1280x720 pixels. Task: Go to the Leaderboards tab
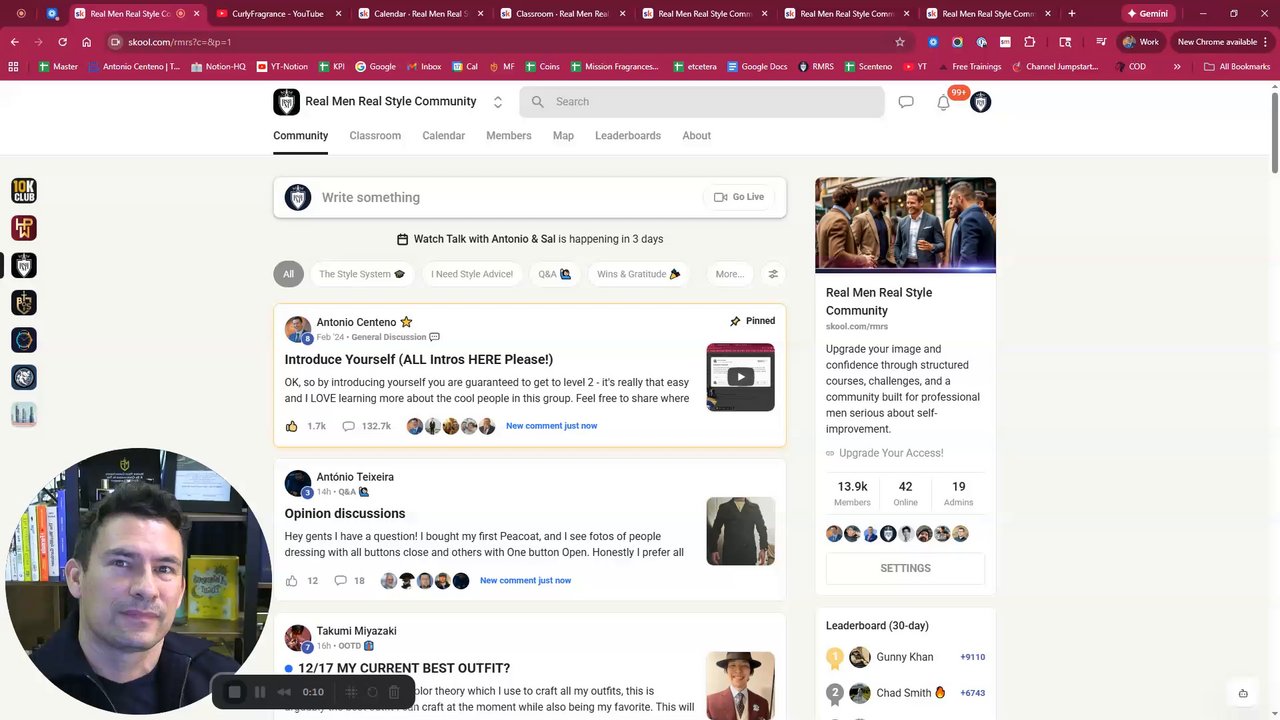coord(628,136)
